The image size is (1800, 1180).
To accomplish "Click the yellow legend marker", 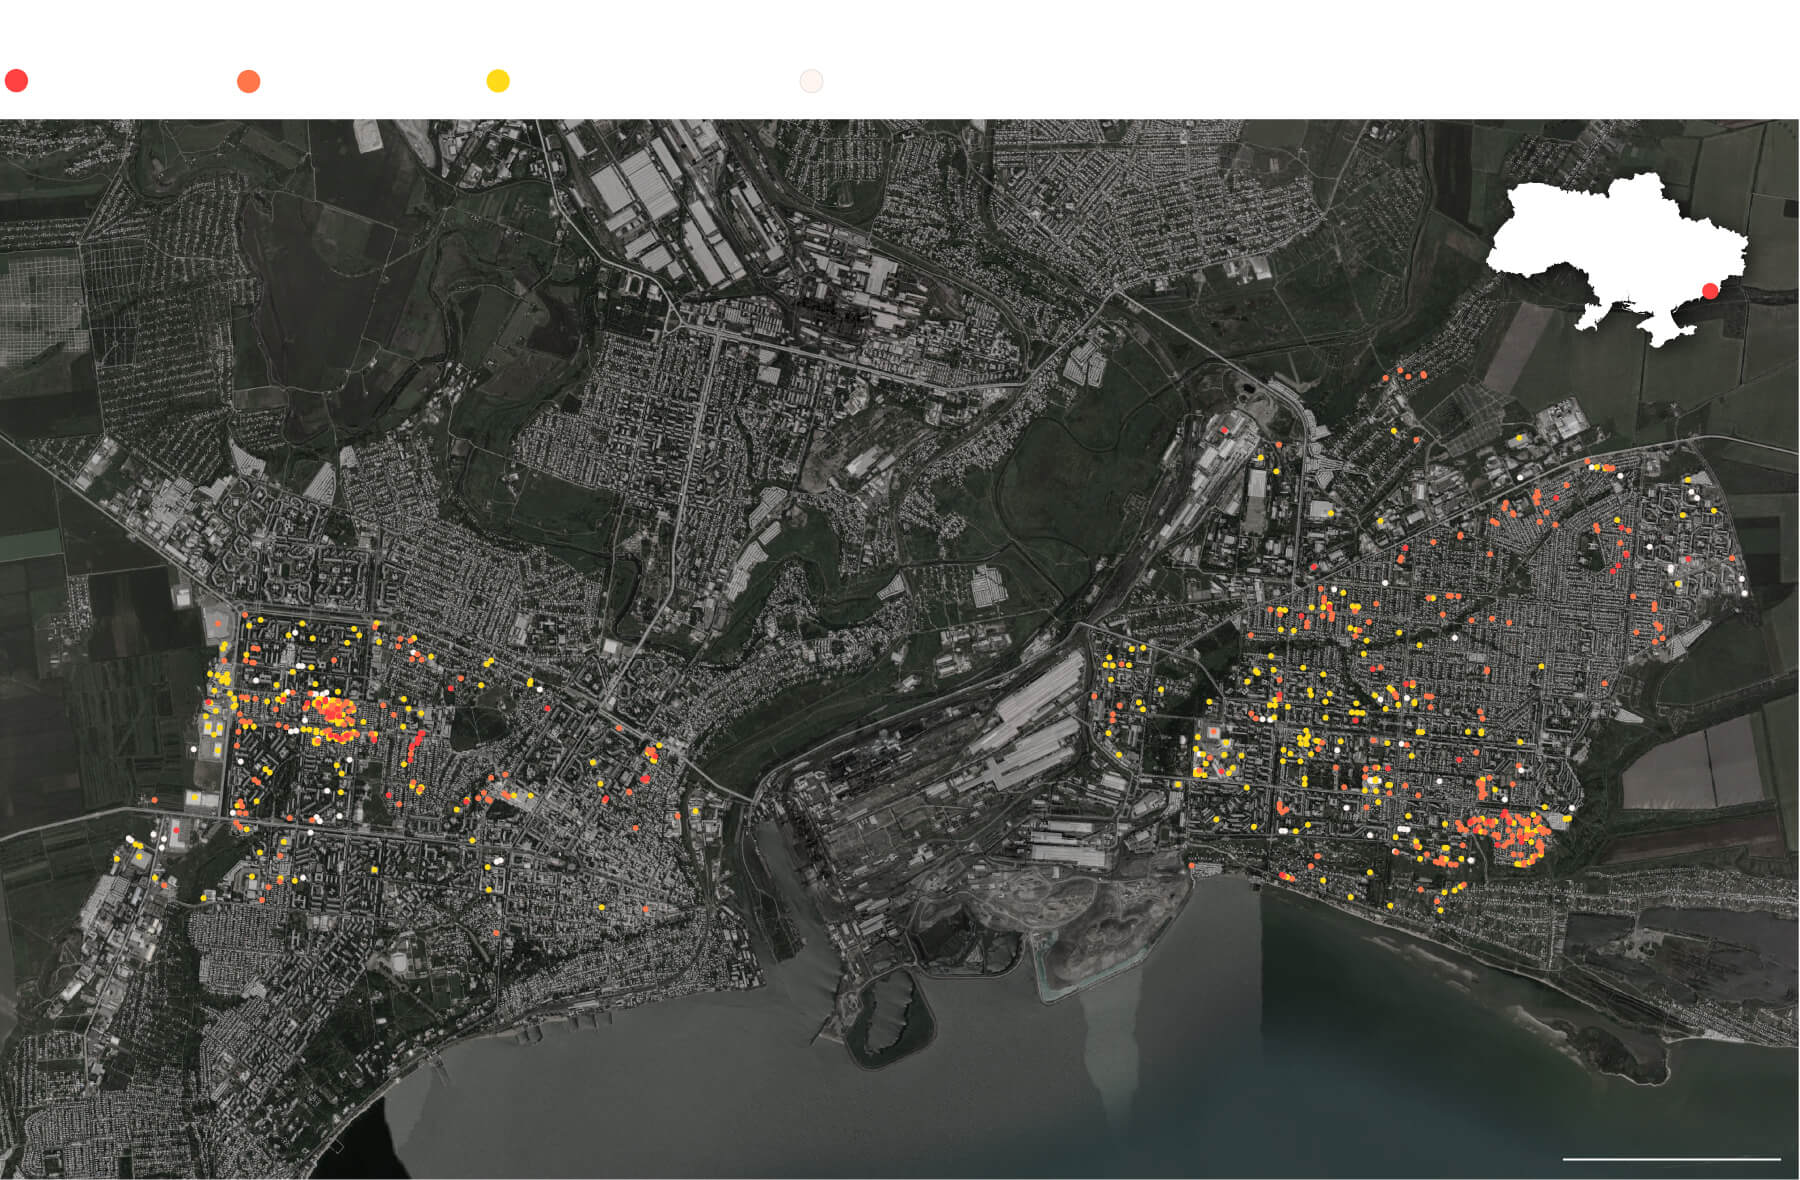I will pos(498,81).
